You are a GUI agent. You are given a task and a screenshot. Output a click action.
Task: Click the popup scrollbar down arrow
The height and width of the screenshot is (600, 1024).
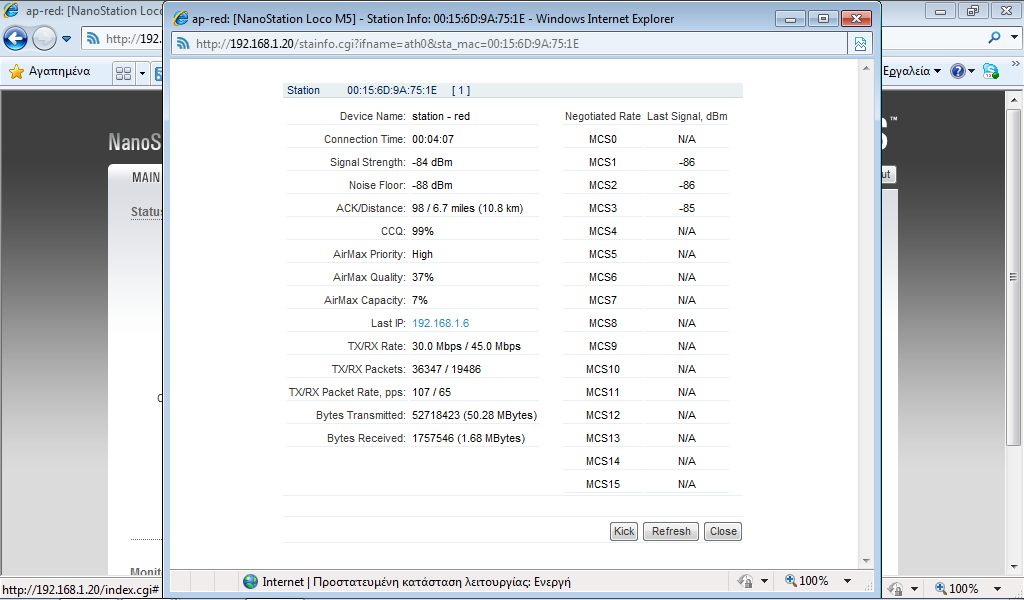[x=866, y=561]
